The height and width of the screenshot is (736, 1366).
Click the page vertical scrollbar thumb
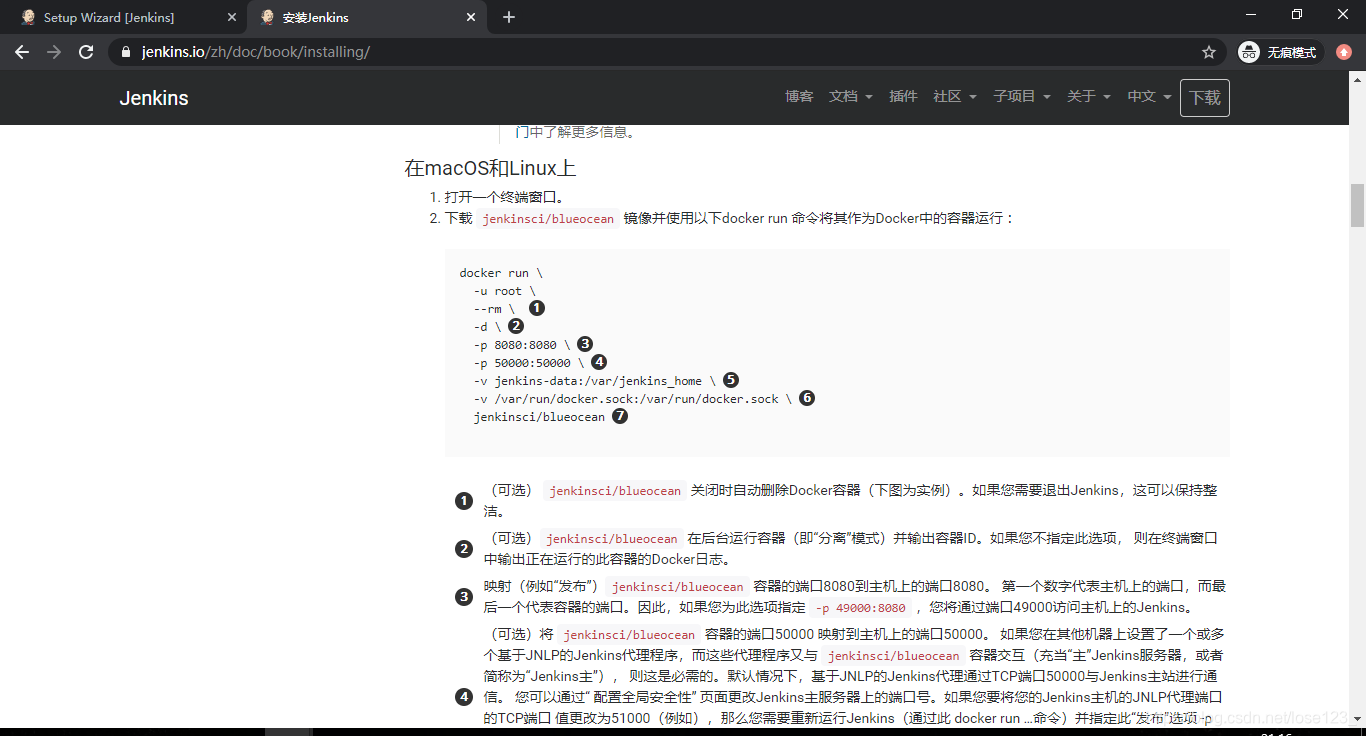pyautogui.click(x=1357, y=205)
